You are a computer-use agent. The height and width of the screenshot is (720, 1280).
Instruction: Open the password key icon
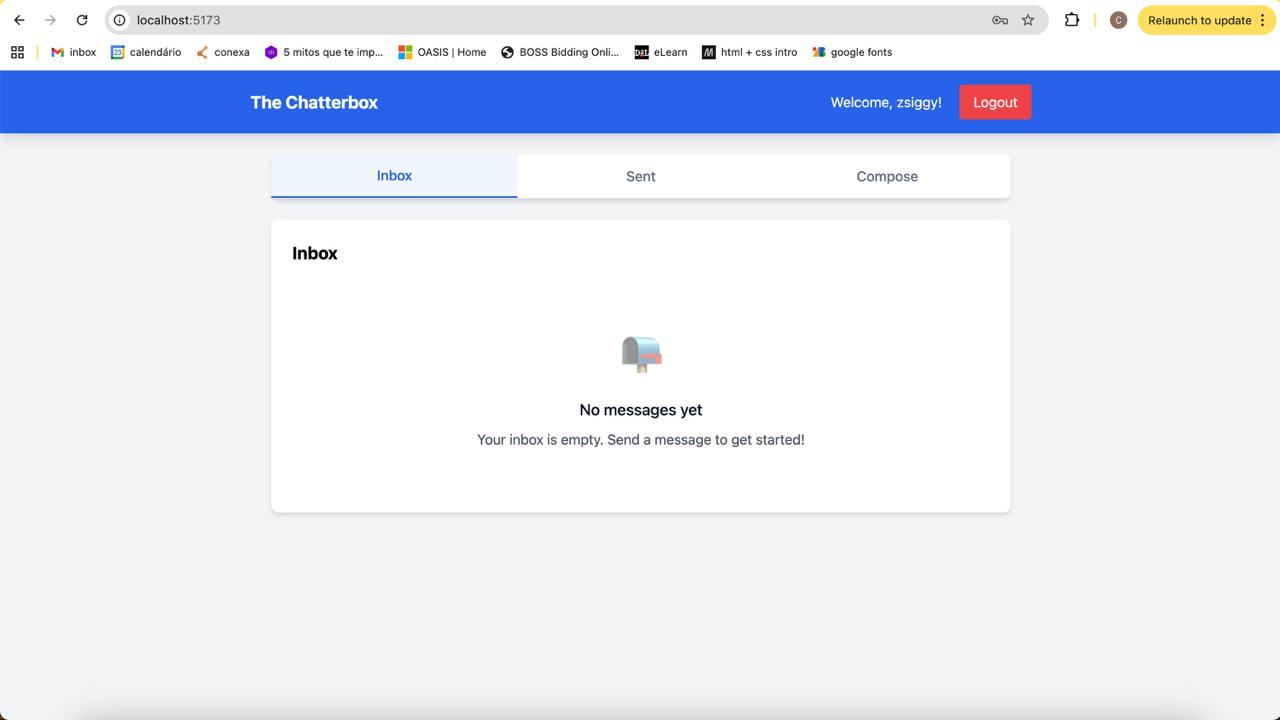point(1000,20)
